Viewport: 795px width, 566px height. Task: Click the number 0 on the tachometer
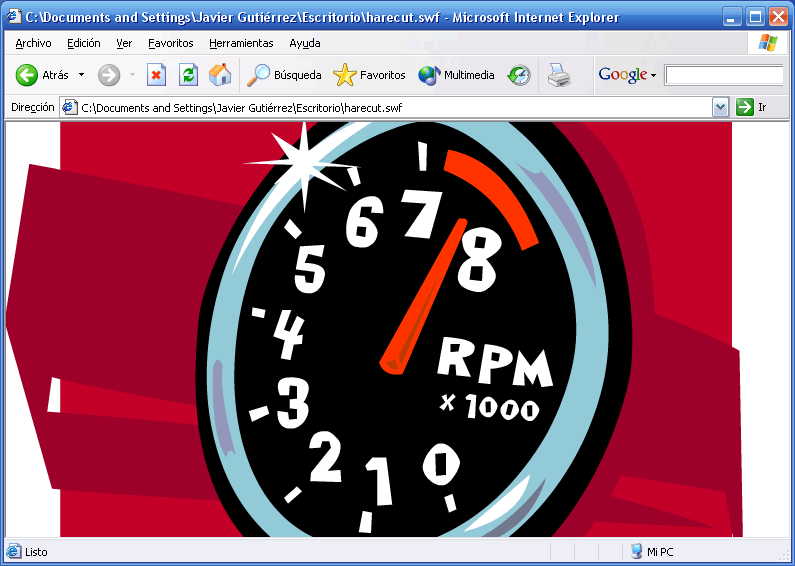click(x=441, y=464)
